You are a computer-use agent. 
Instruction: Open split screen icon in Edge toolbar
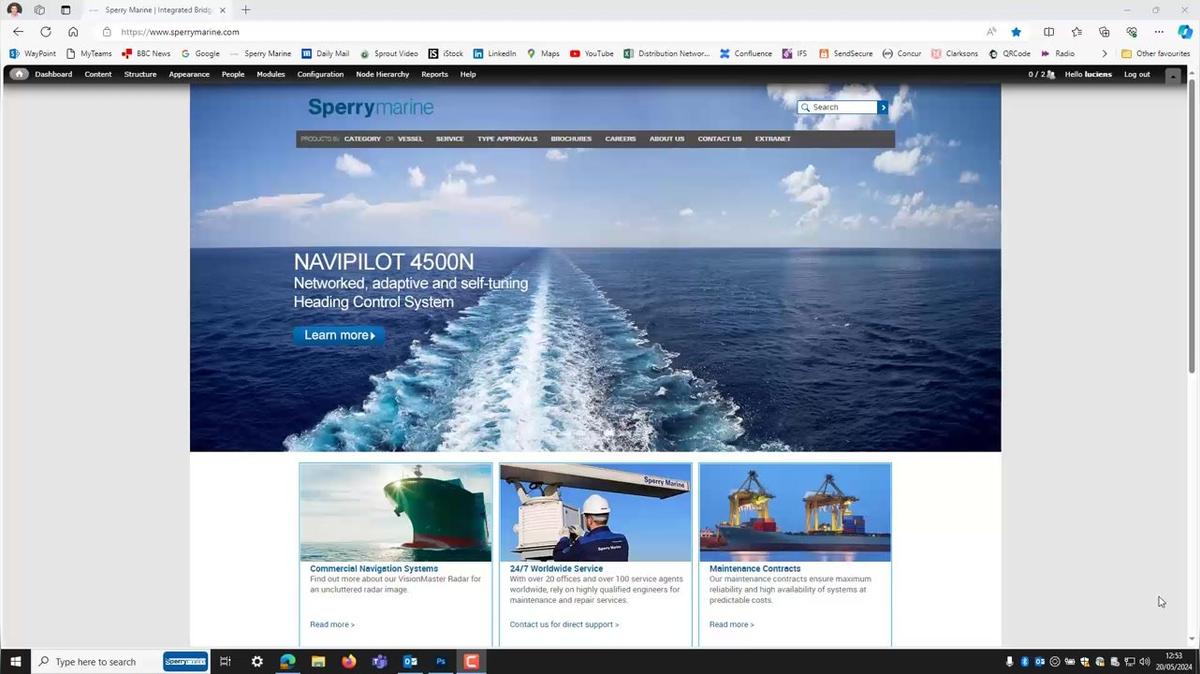click(1048, 32)
